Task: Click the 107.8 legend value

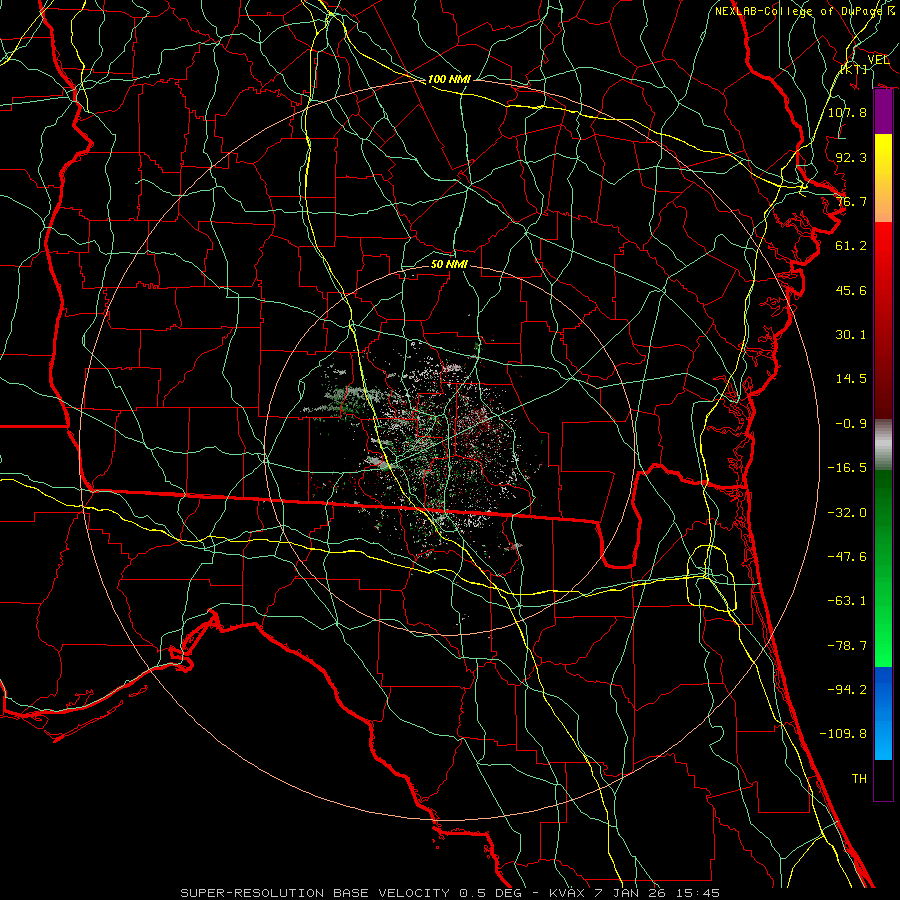Action: 847,112
